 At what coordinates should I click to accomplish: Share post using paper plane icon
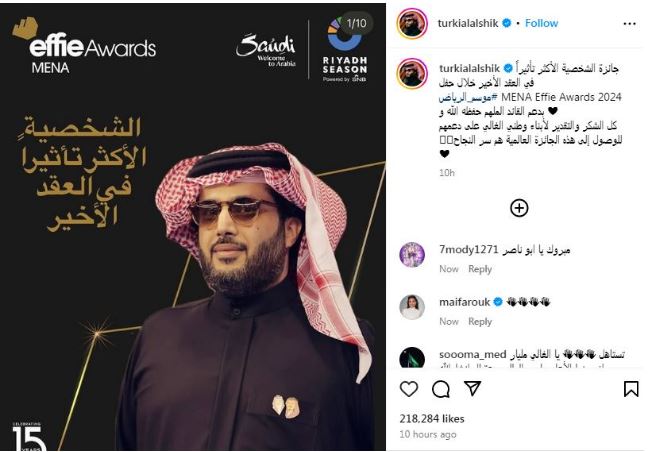[x=472, y=388]
